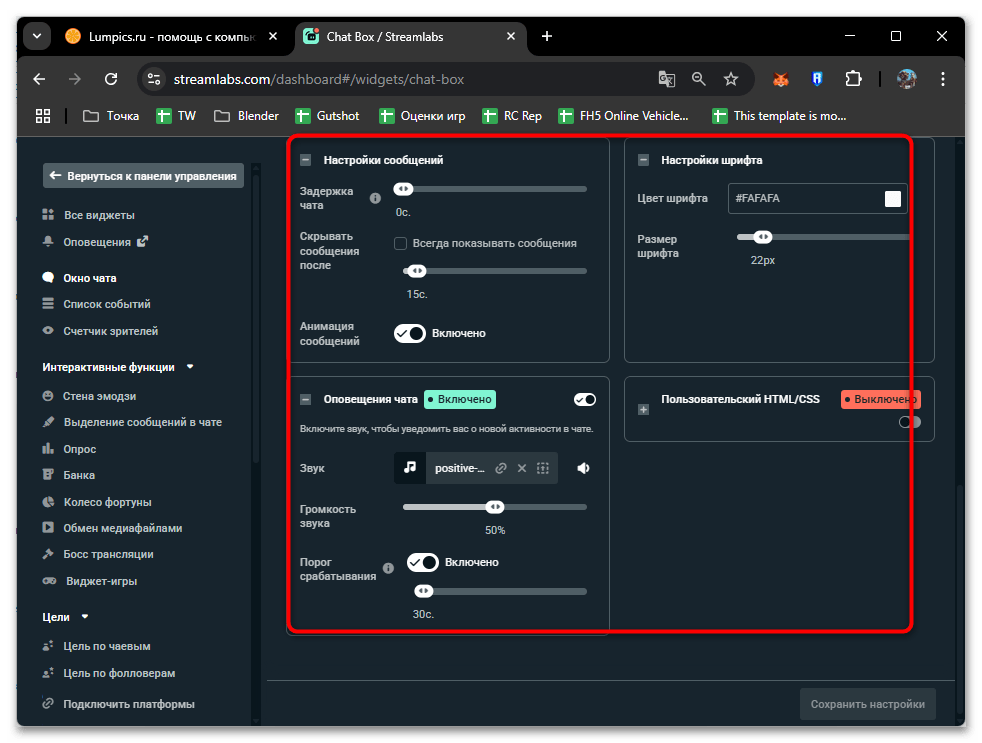Image resolution: width=982 pixels, height=743 pixels.
Task: Click the upload icon in sound field
Action: point(543,468)
